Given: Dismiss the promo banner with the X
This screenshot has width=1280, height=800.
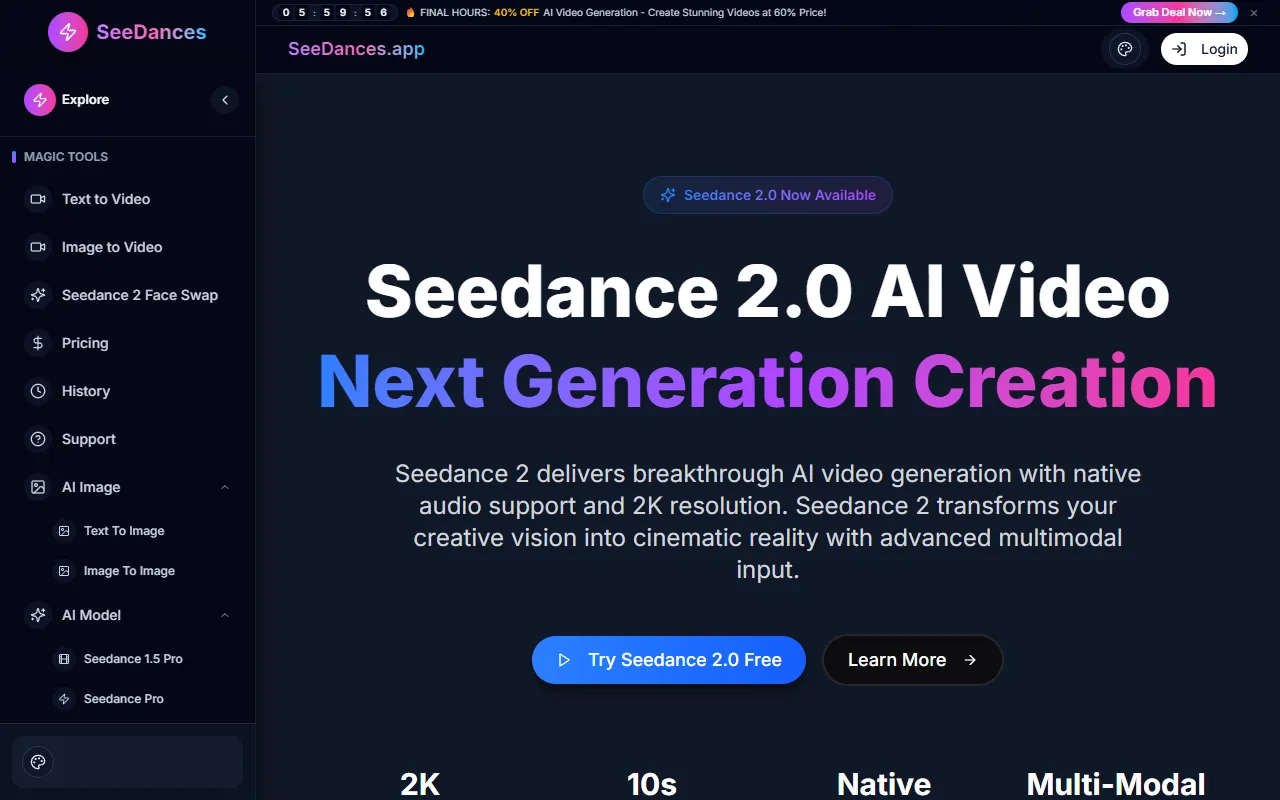Looking at the screenshot, I should 1254,13.
